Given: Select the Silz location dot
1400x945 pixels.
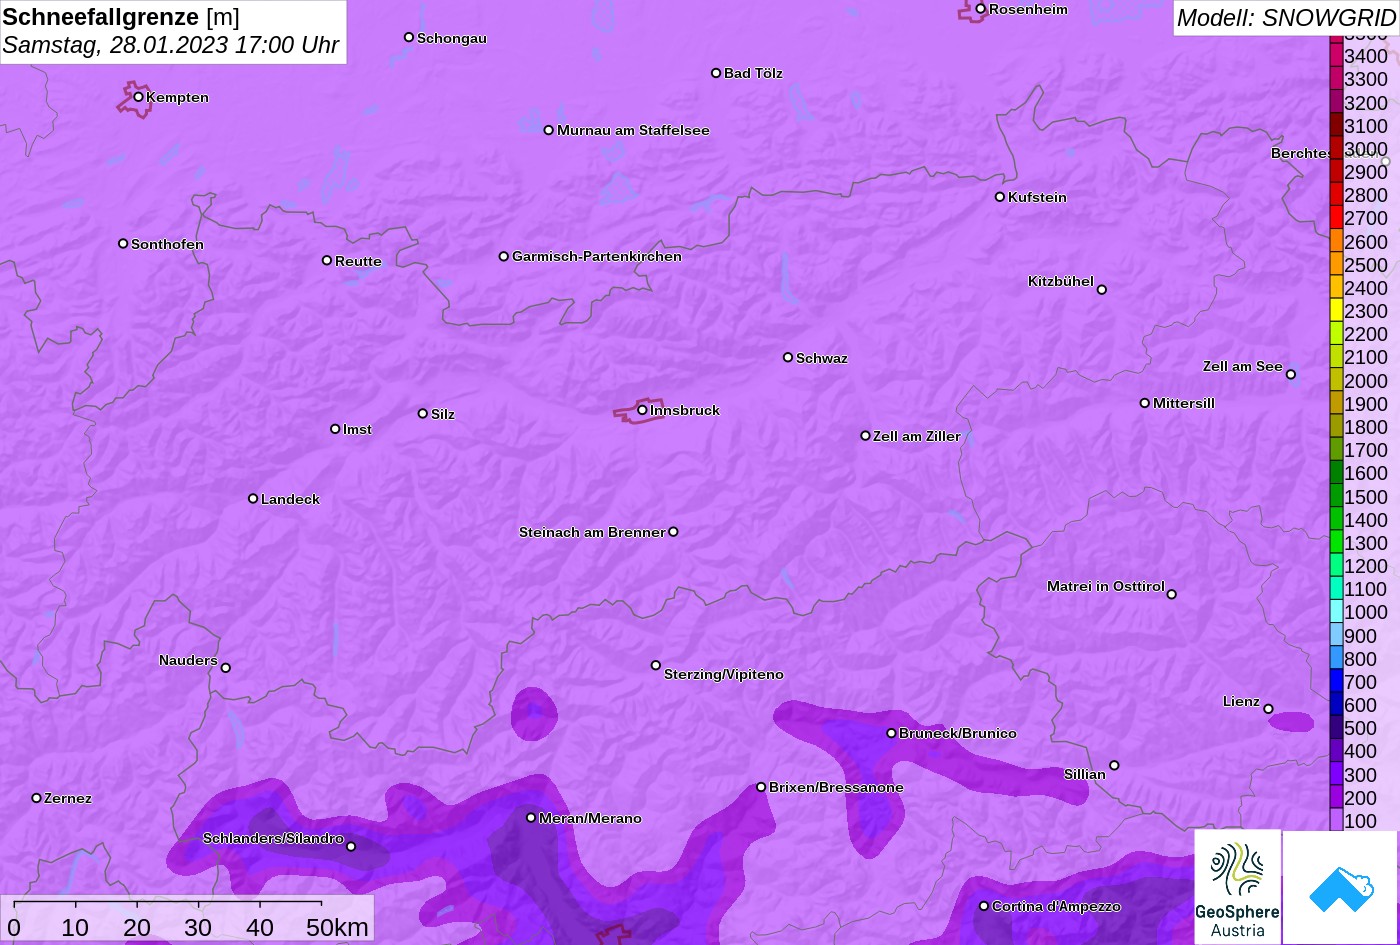Looking at the screenshot, I should tap(423, 414).
